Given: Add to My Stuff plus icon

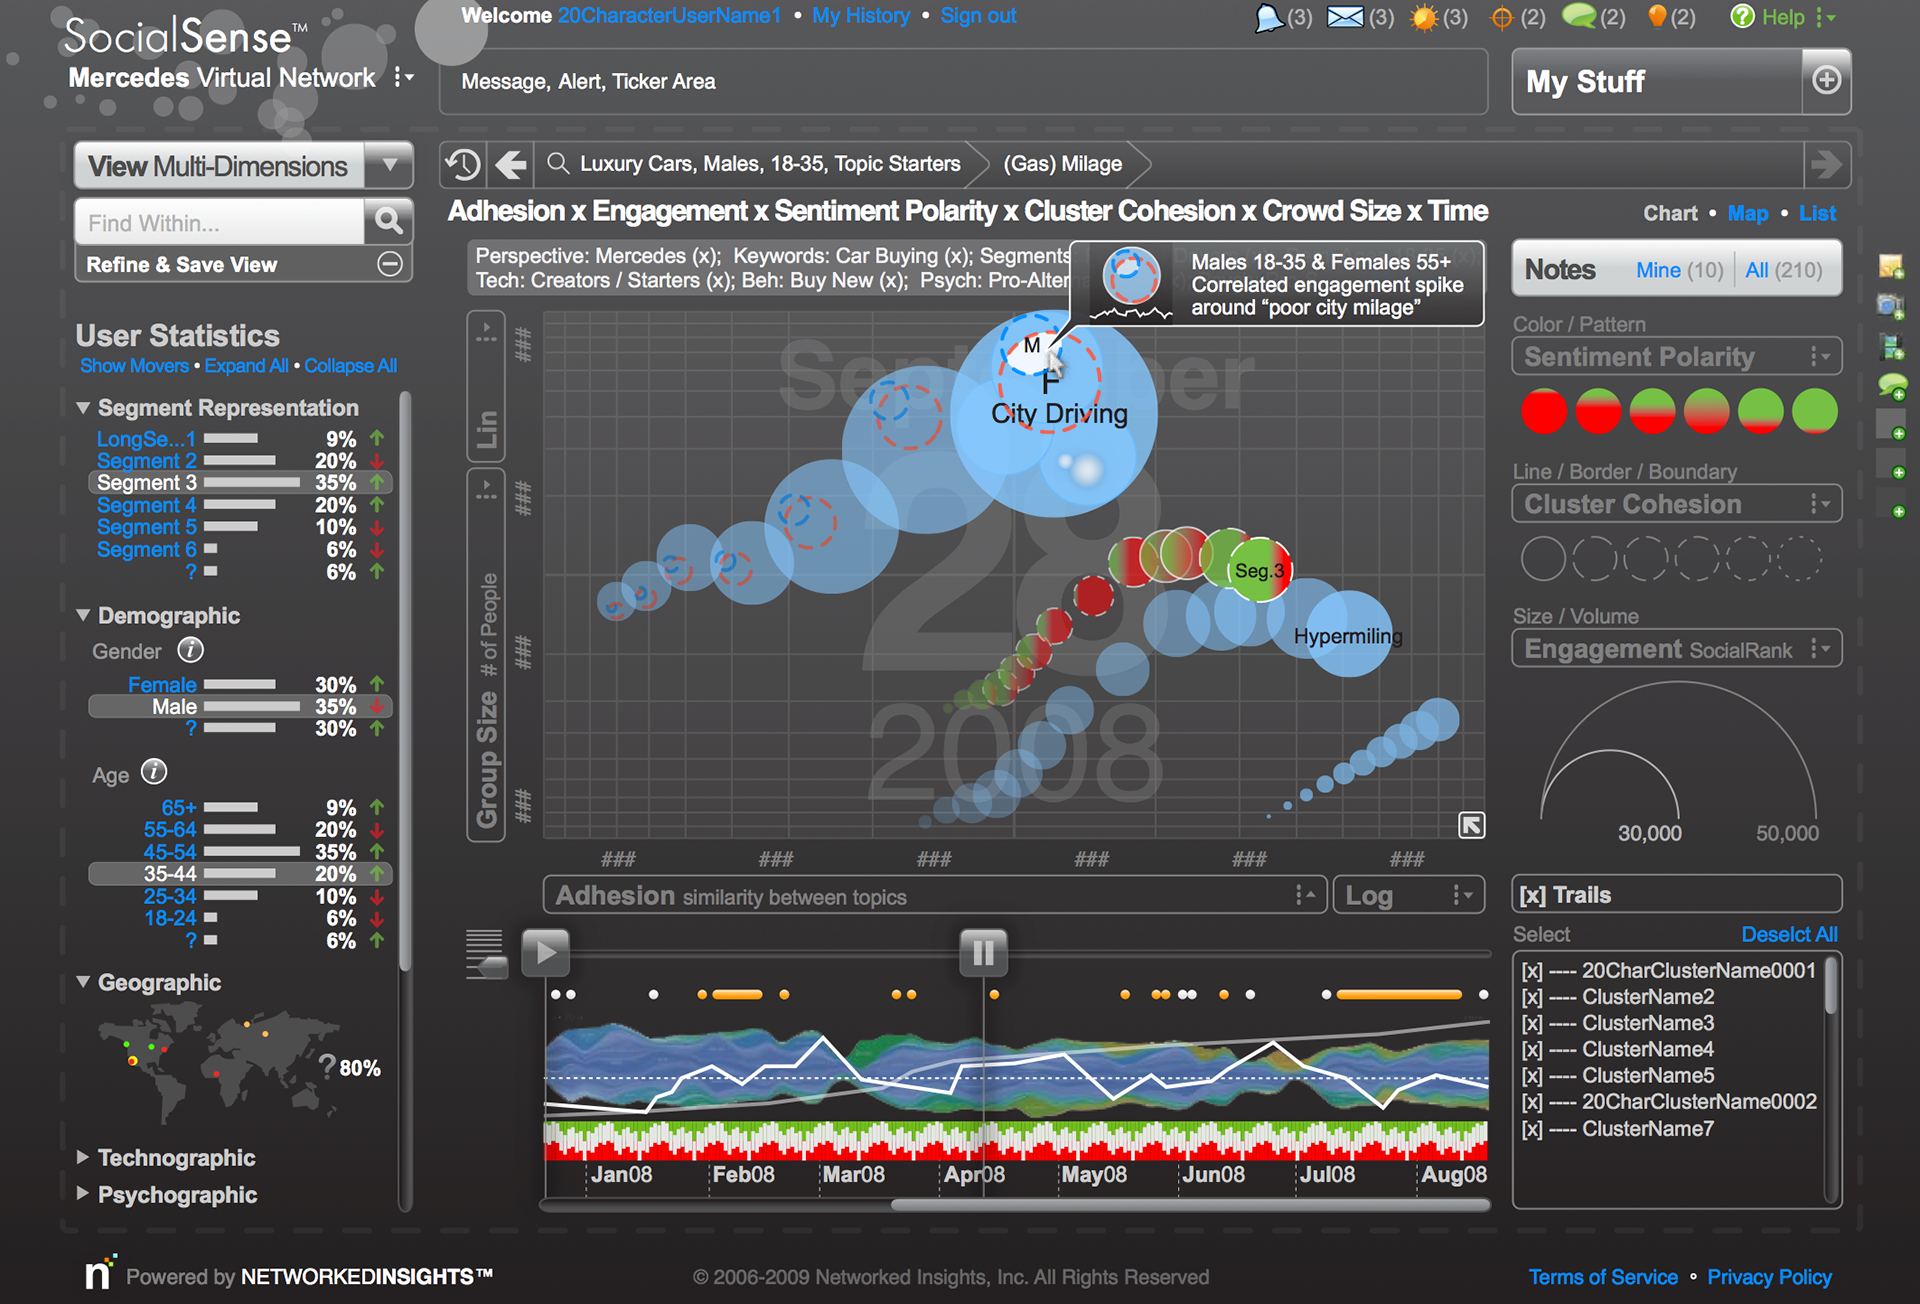Looking at the screenshot, I should click(1826, 80).
